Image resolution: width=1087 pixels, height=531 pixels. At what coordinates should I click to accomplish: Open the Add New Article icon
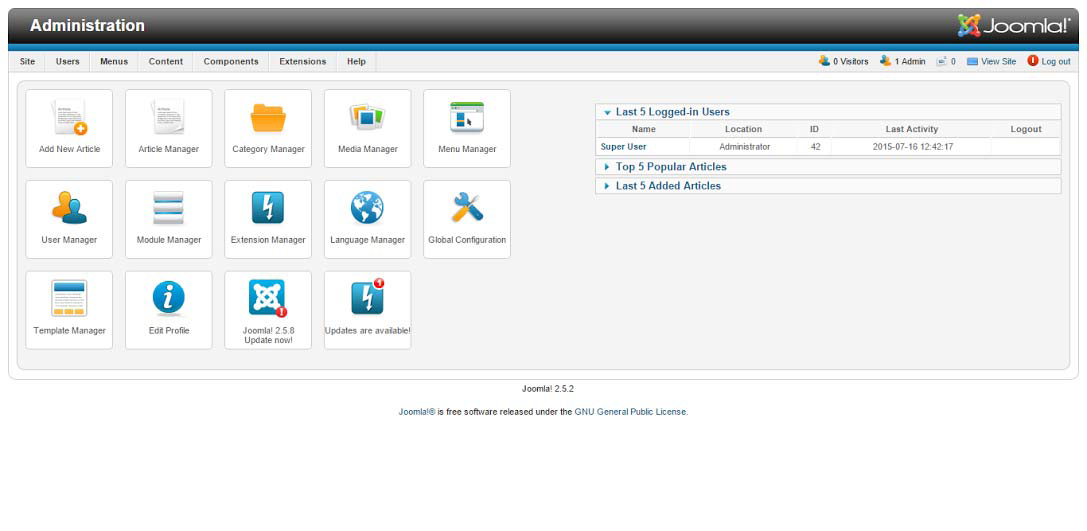coord(70,117)
